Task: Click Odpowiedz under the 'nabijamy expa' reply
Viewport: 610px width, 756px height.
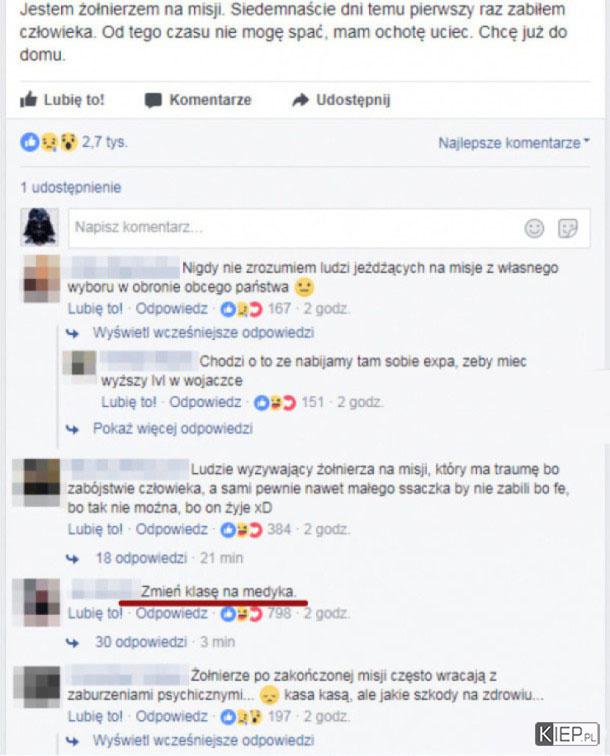Action: 205,402
